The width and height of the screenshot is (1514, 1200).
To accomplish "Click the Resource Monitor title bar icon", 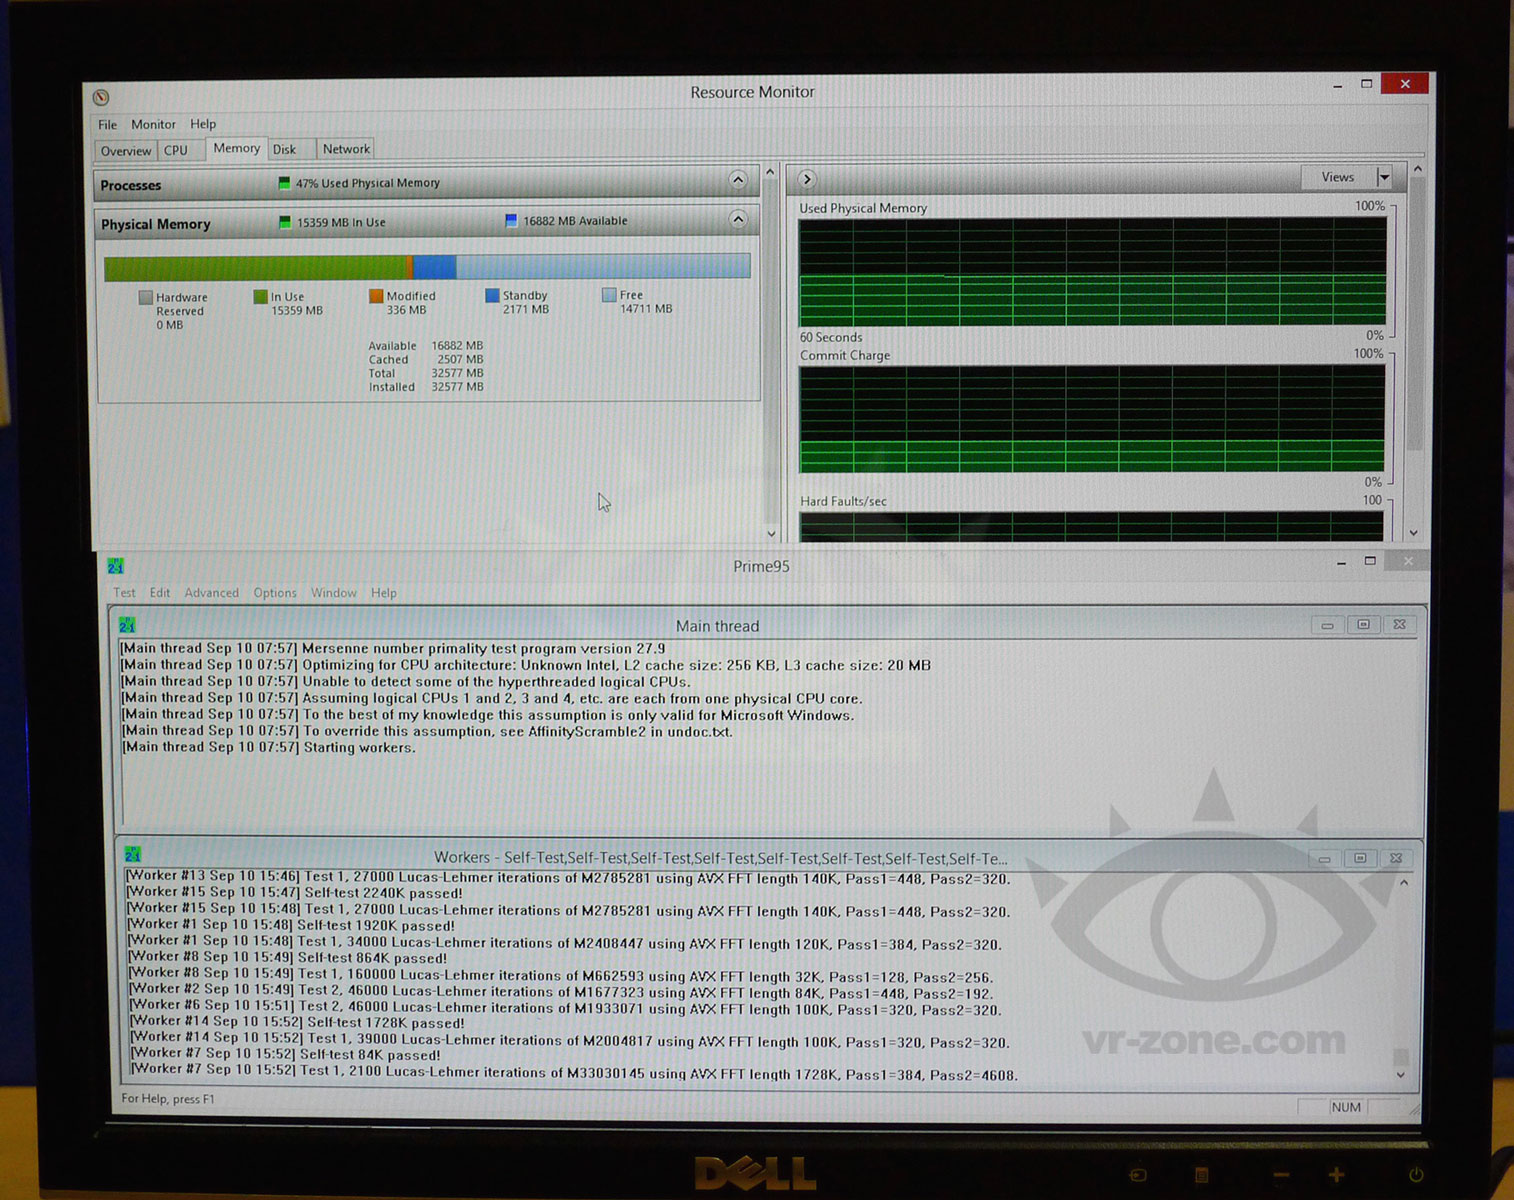I will coord(101,97).
